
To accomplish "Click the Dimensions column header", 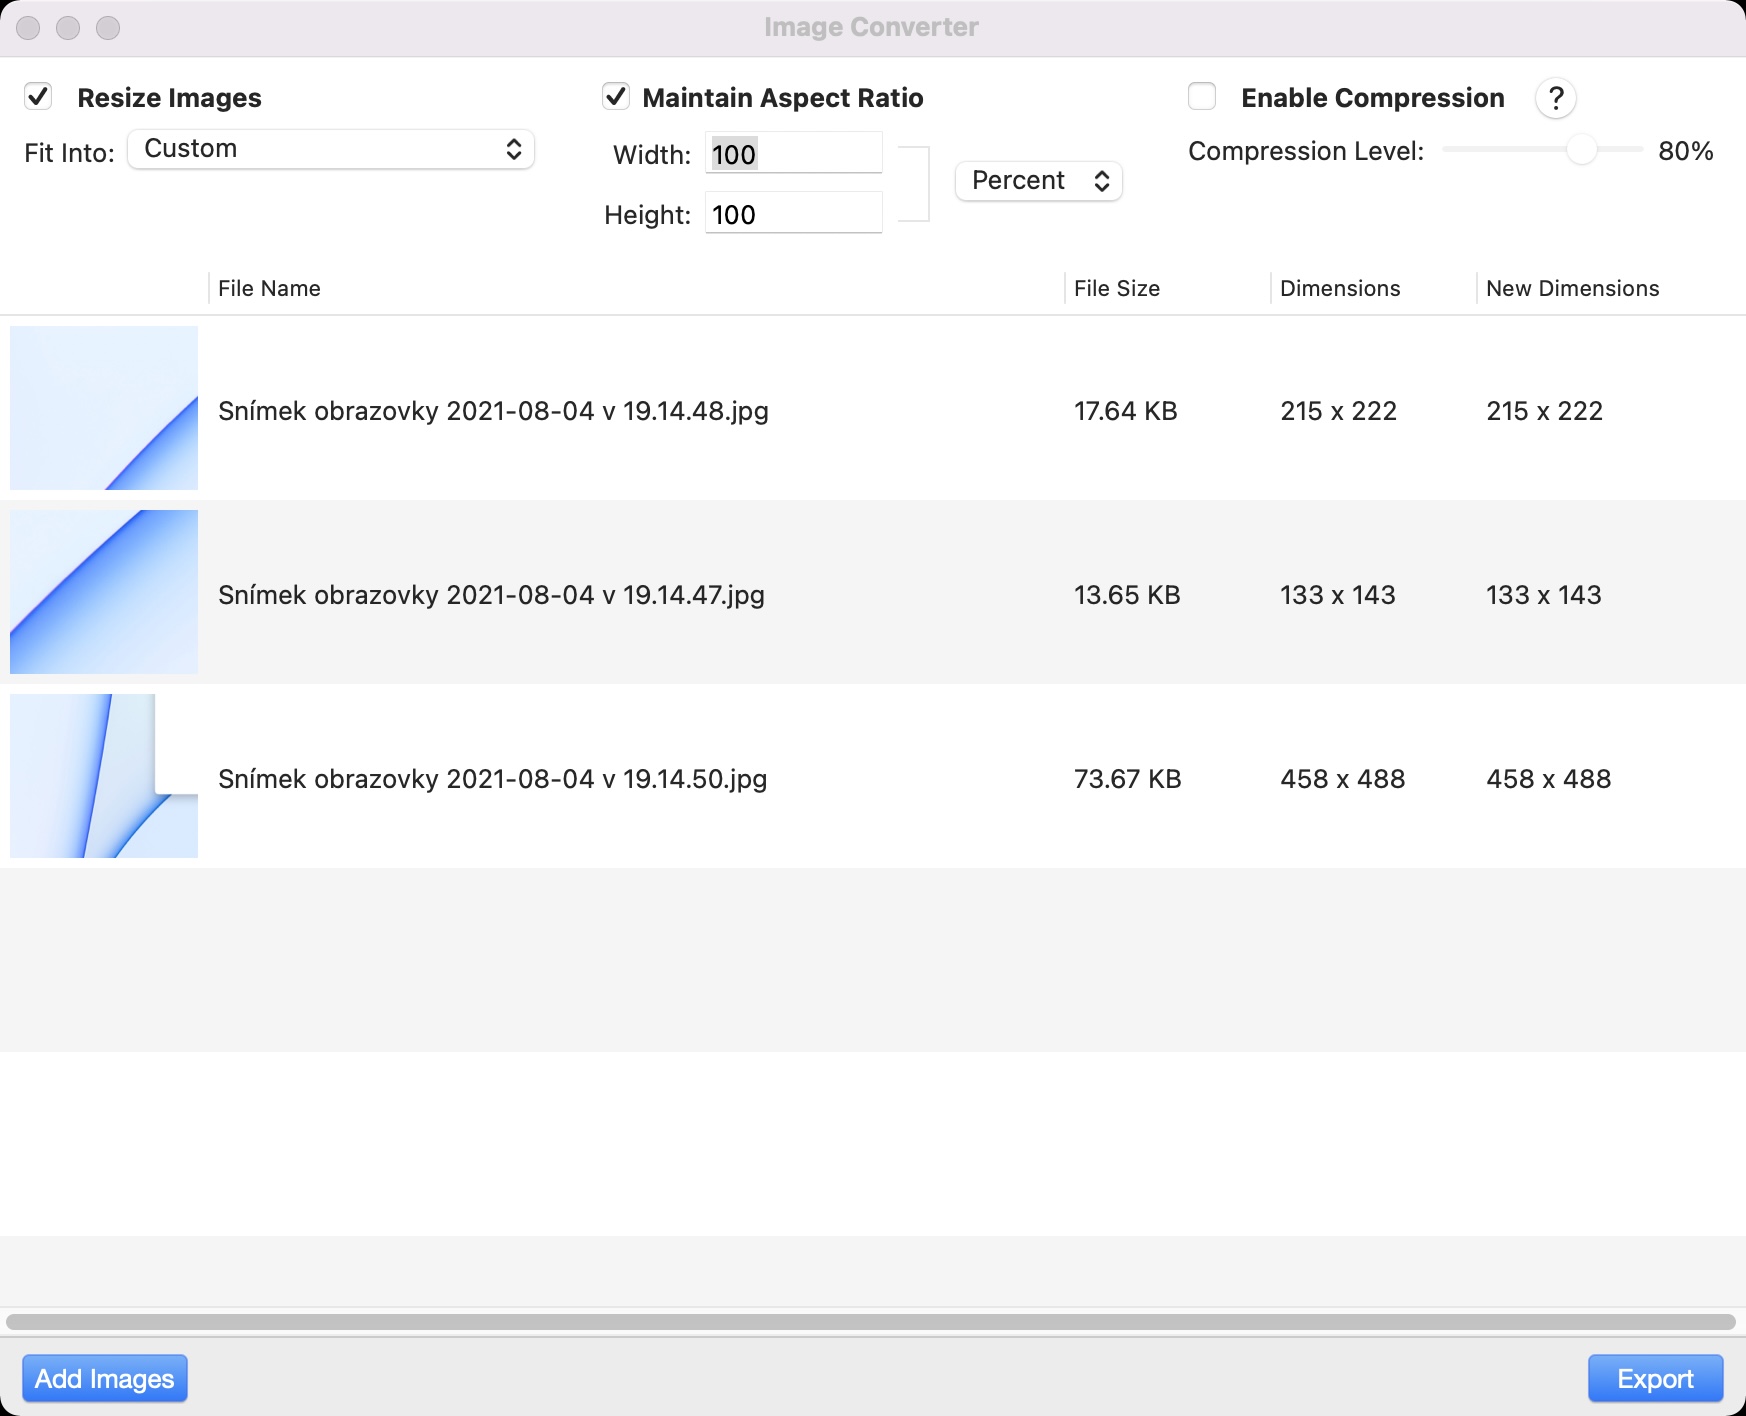I will (1340, 289).
